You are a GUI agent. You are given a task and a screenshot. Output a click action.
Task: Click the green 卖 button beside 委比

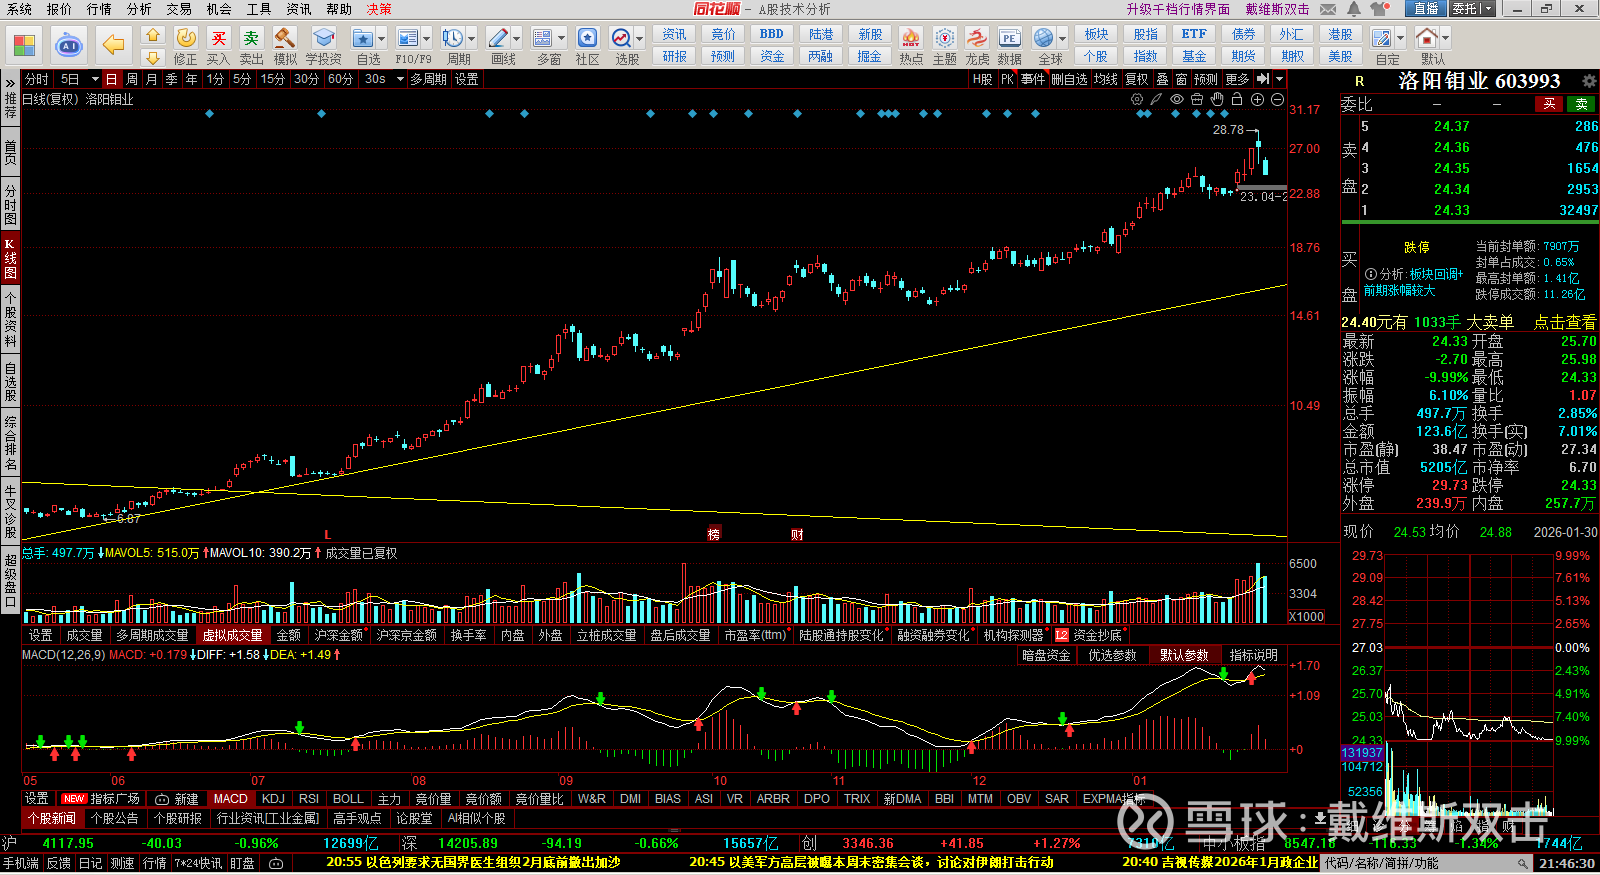click(x=1581, y=104)
